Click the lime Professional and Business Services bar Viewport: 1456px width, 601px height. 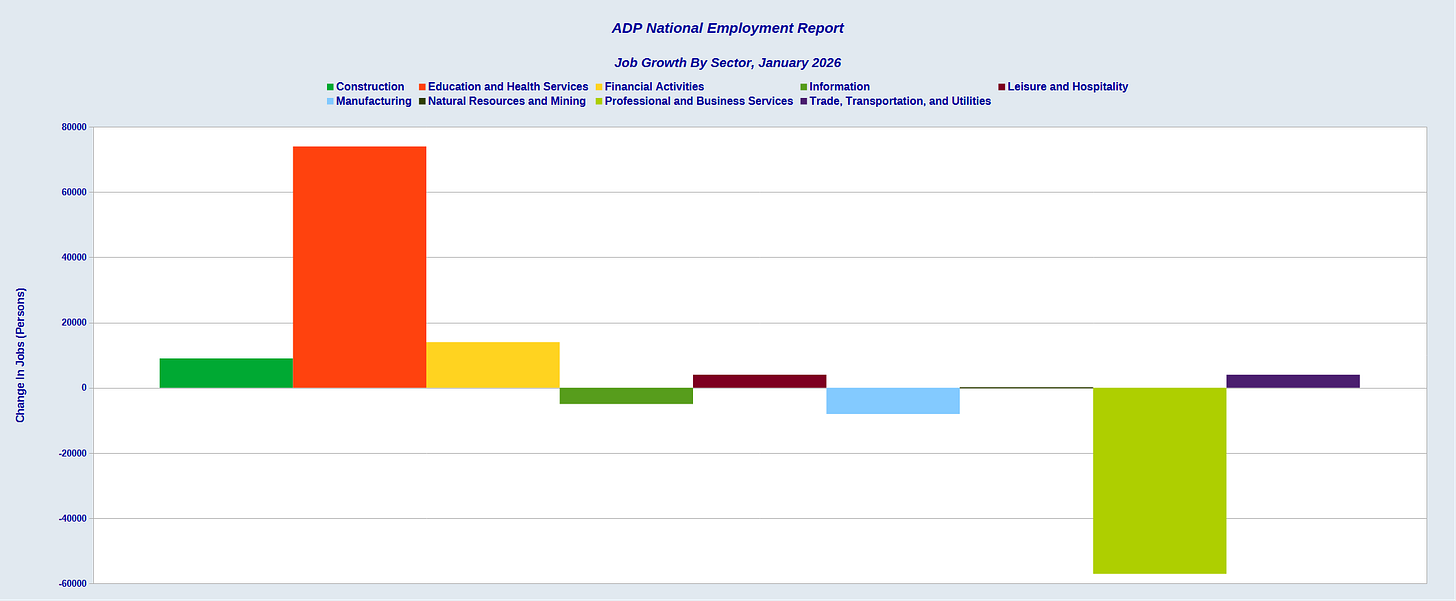[1159, 481]
